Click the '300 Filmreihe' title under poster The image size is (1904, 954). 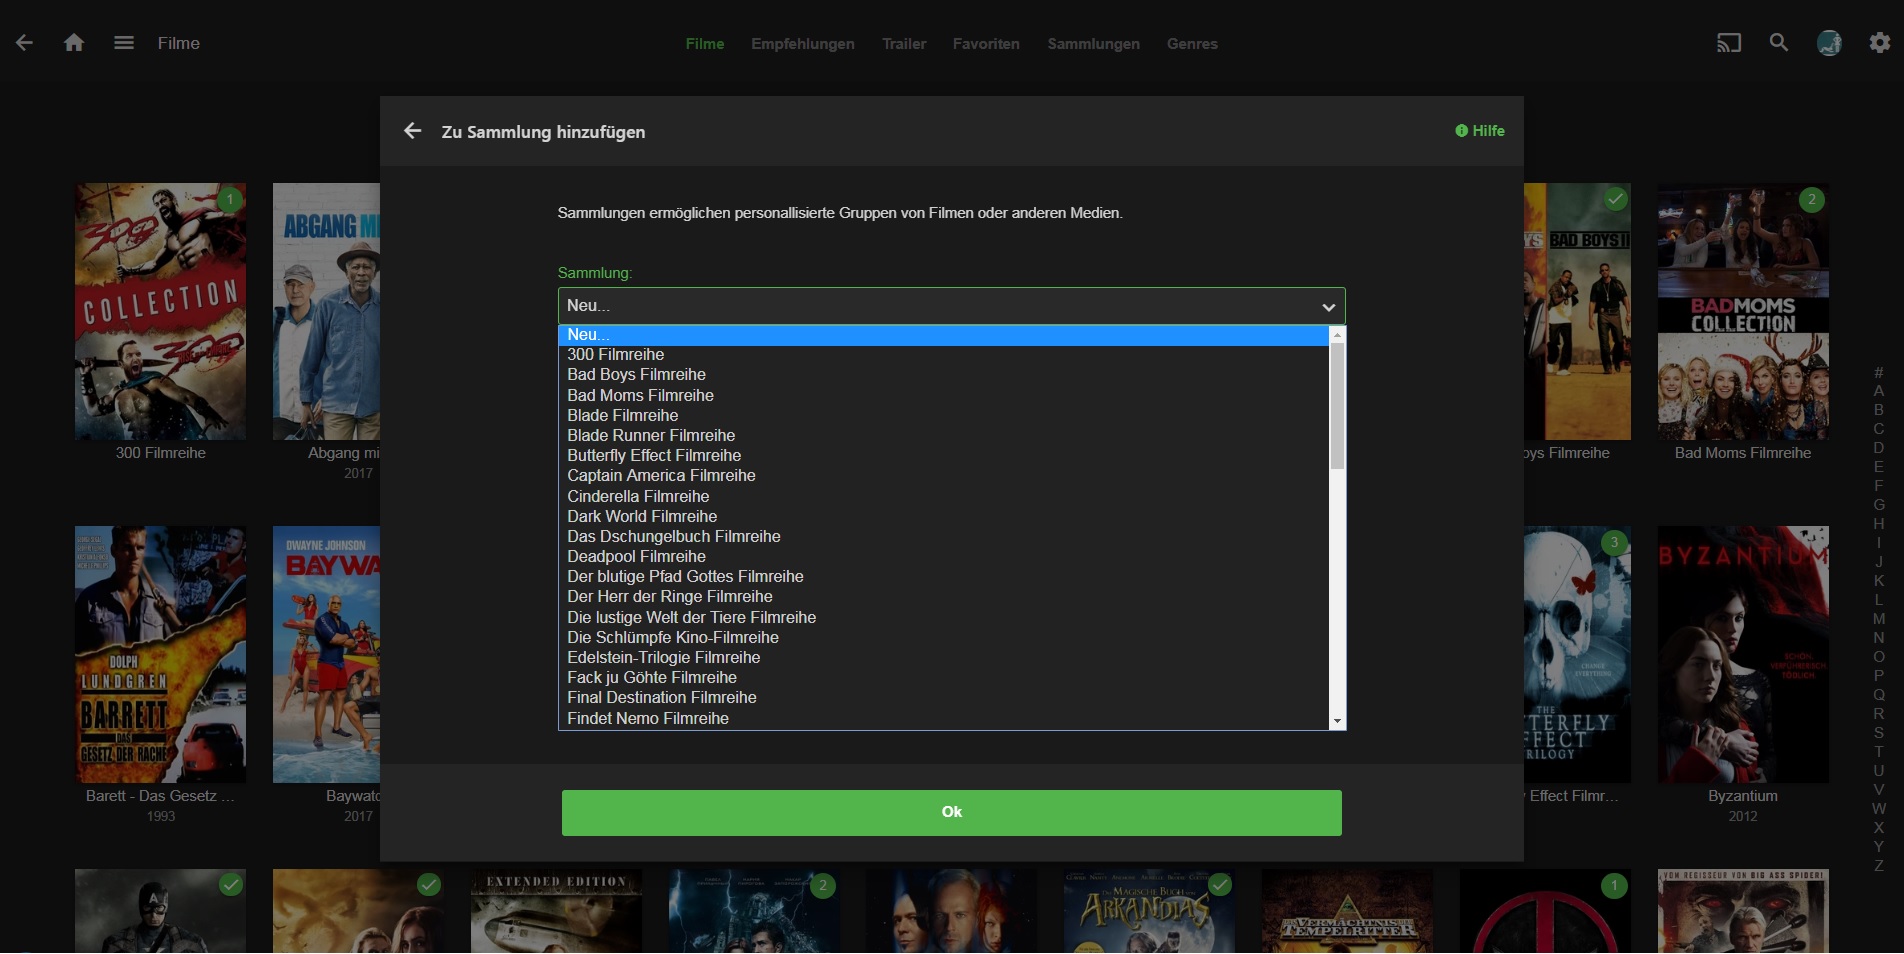tap(160, 453)
